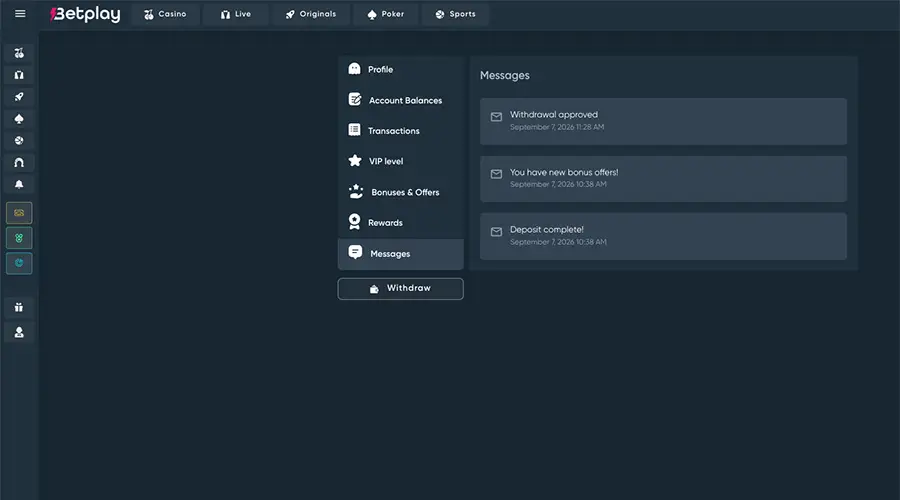
Task: Open Transactions from the account menu
Action: [401, 131]
